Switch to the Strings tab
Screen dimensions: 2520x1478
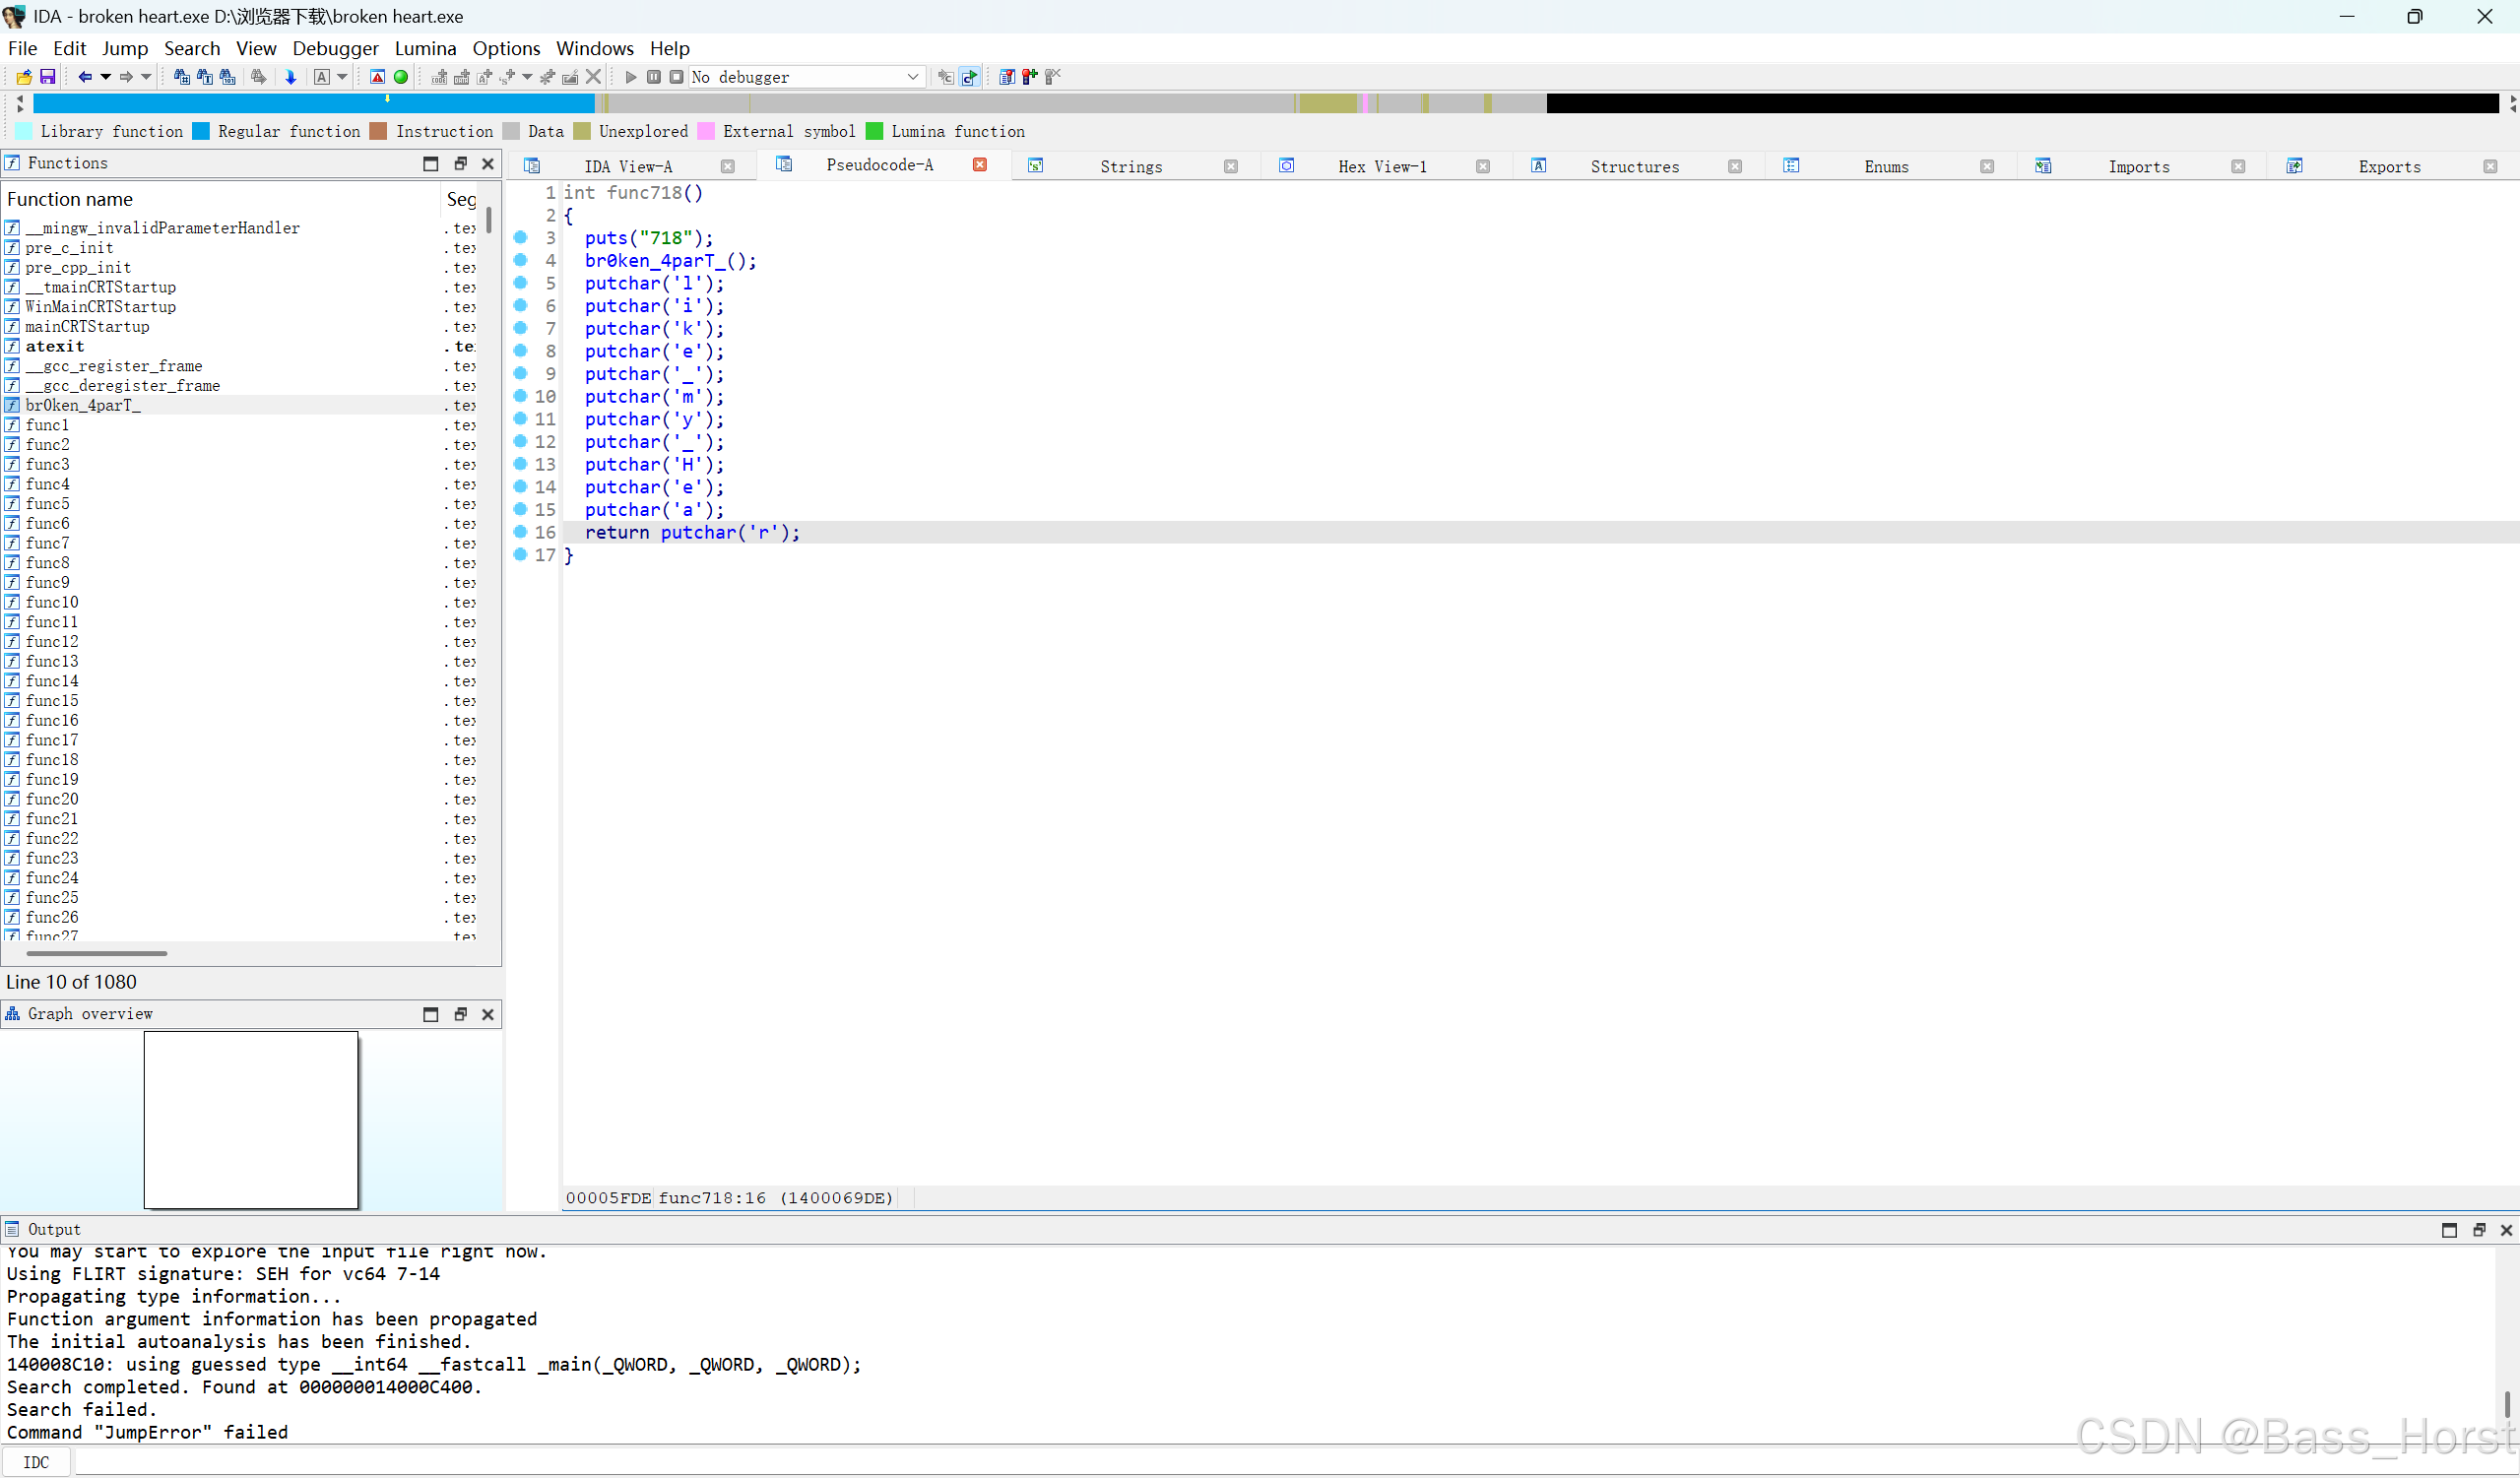pos(1130,166)
